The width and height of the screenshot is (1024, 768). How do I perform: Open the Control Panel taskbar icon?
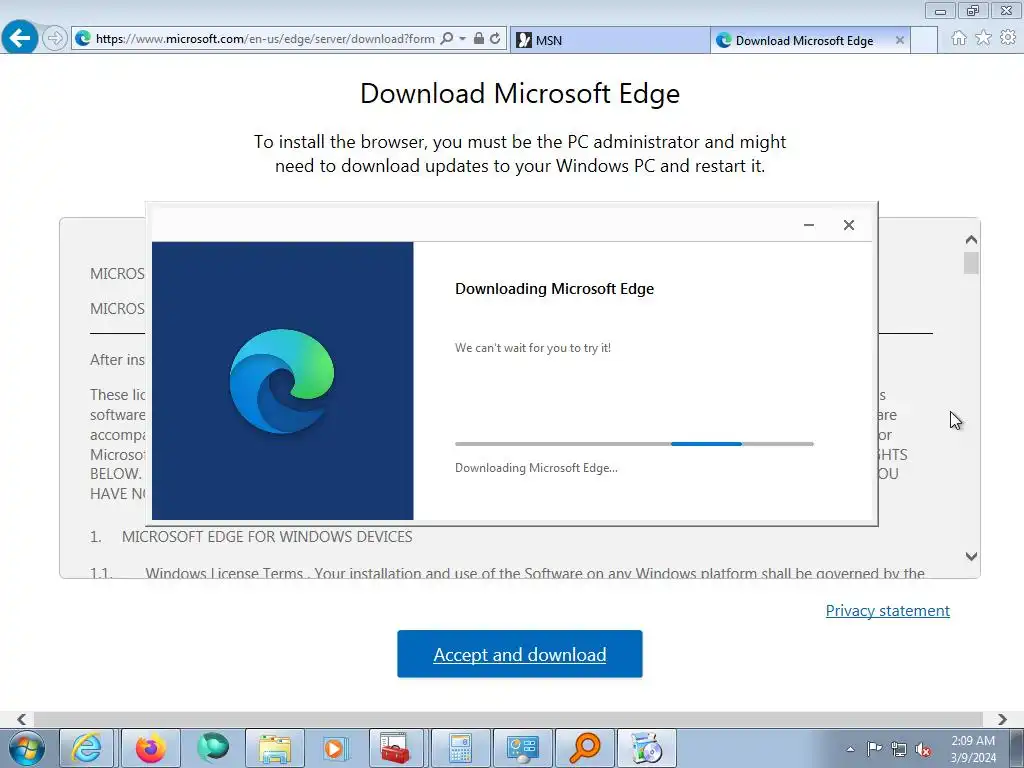[522, 748]
